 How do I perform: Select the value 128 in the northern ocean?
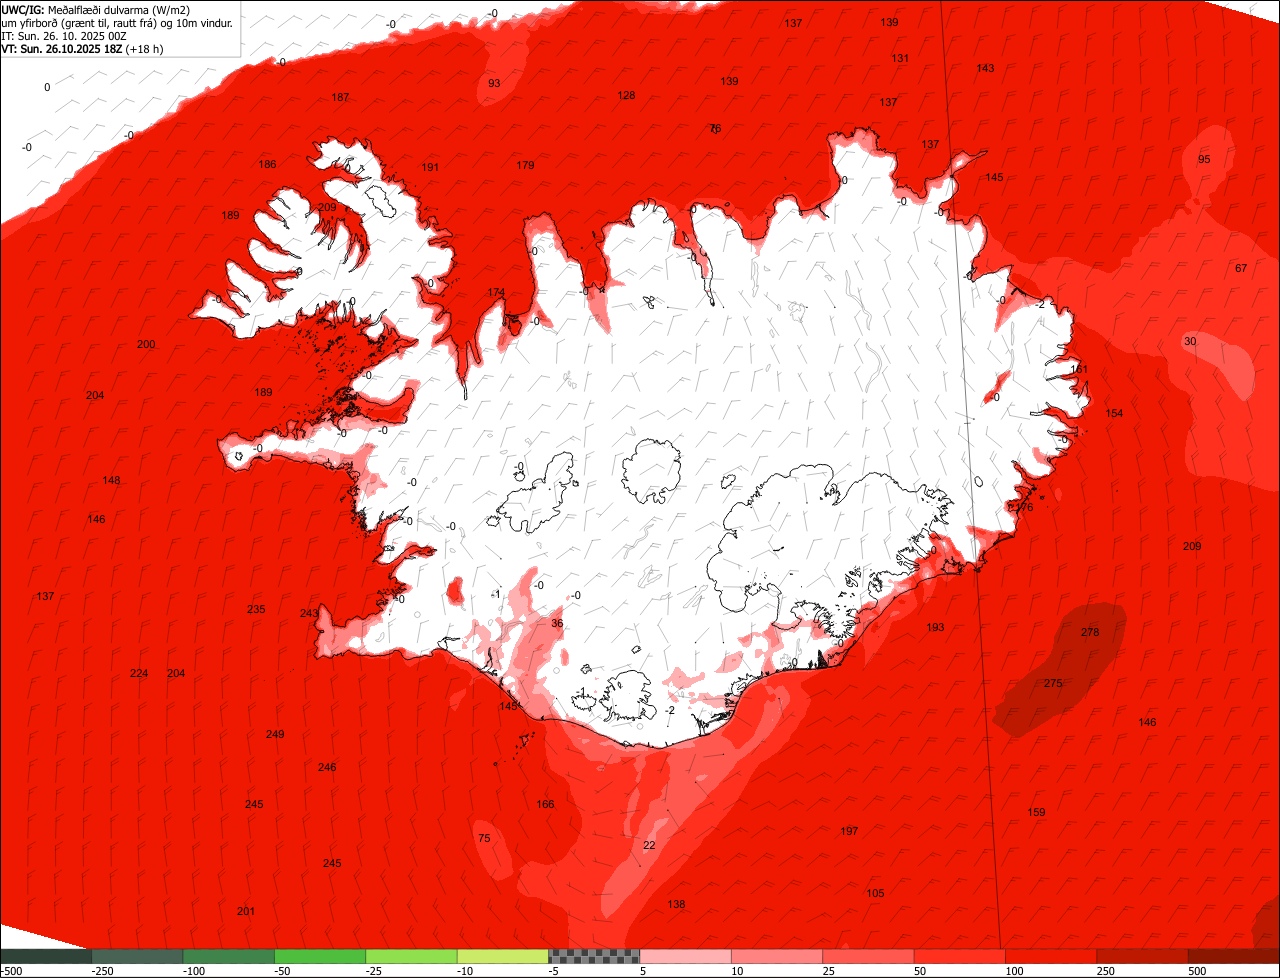pos(626,95)
